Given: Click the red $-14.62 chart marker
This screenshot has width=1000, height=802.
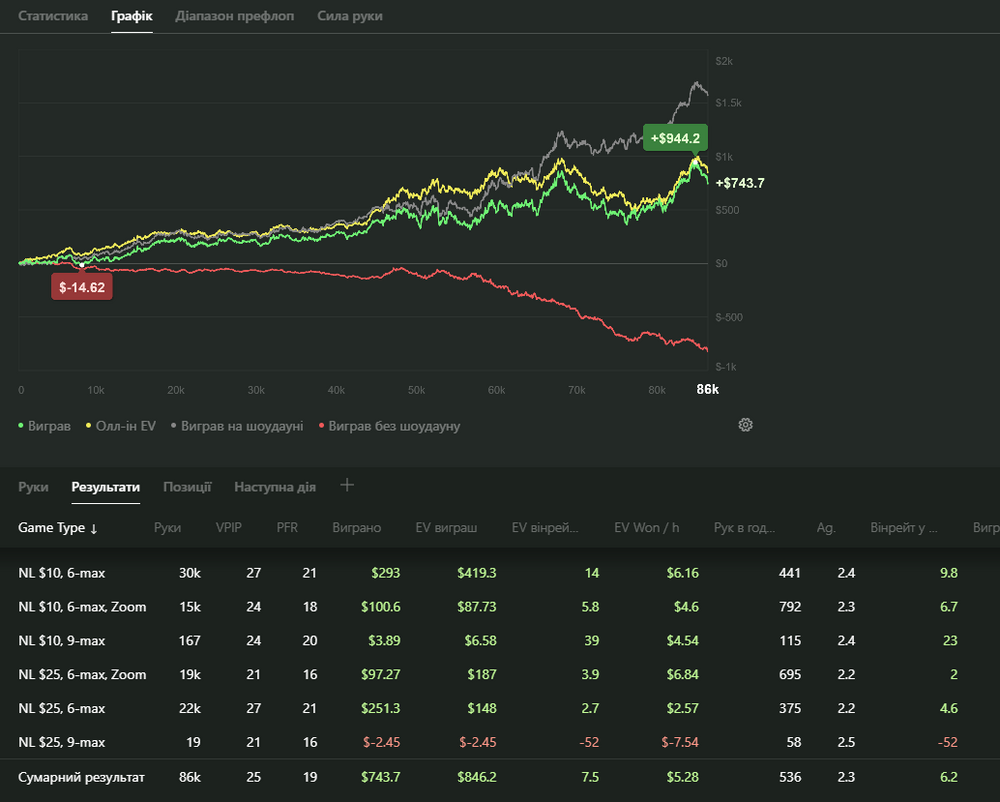Looking at the screenshot, I should 82,287.
